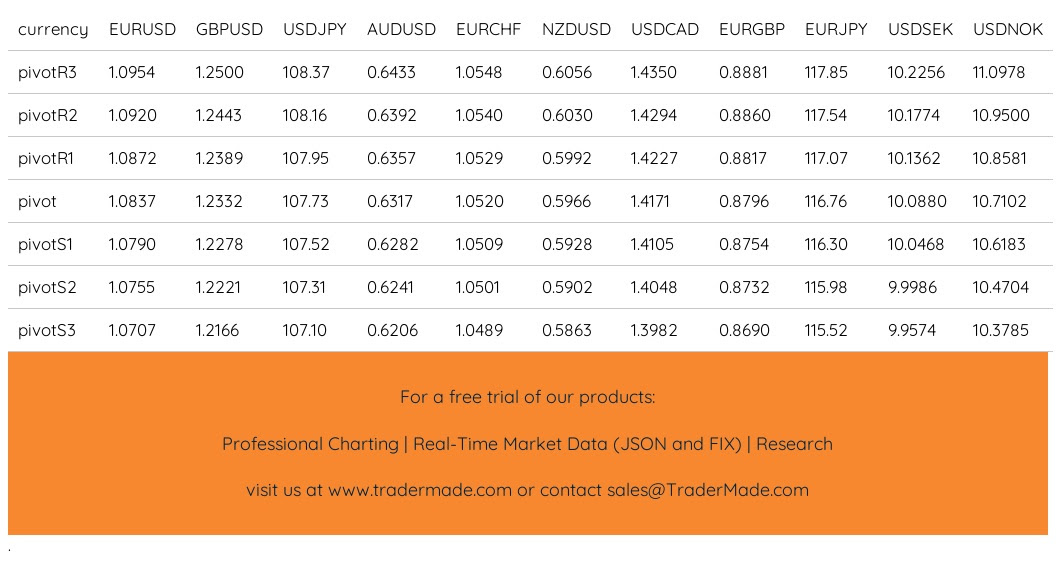This screenshot has height=563, width=1056.
Task: Select USDSEK pivotS2 value 9.9986
Action: [912, 288]
